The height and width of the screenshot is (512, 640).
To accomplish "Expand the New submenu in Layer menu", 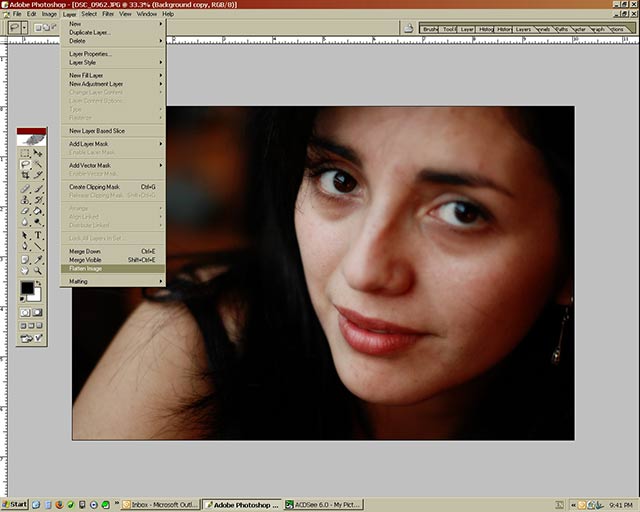I will coord(113,24).
